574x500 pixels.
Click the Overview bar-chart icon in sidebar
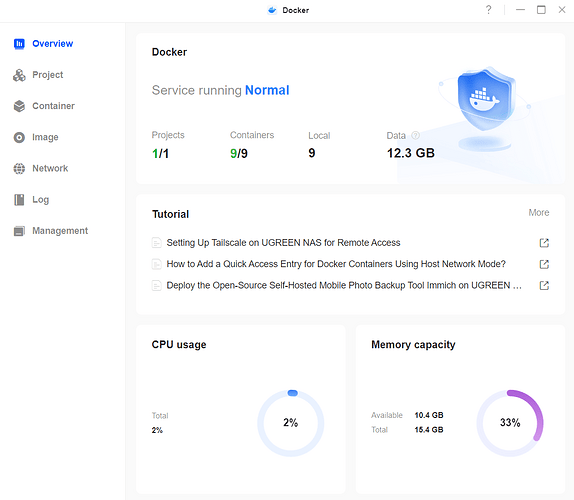click(19, 44)
